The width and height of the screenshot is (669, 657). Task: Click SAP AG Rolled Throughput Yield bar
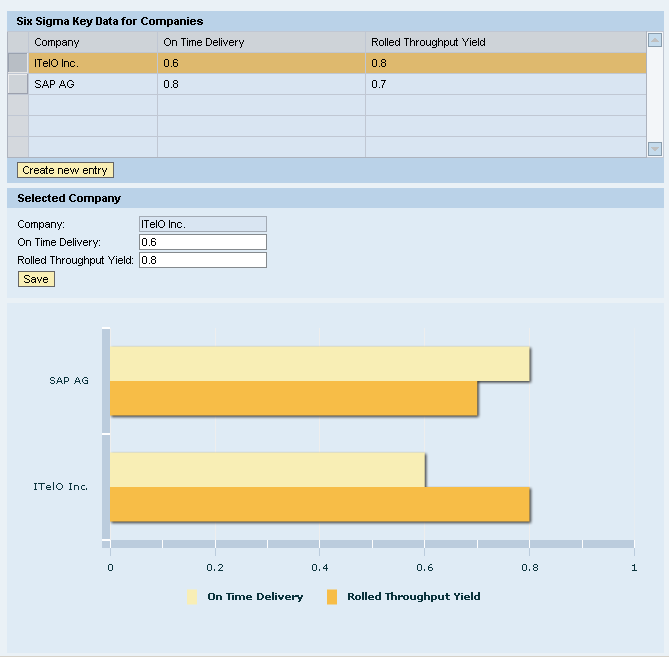(293, 398)
